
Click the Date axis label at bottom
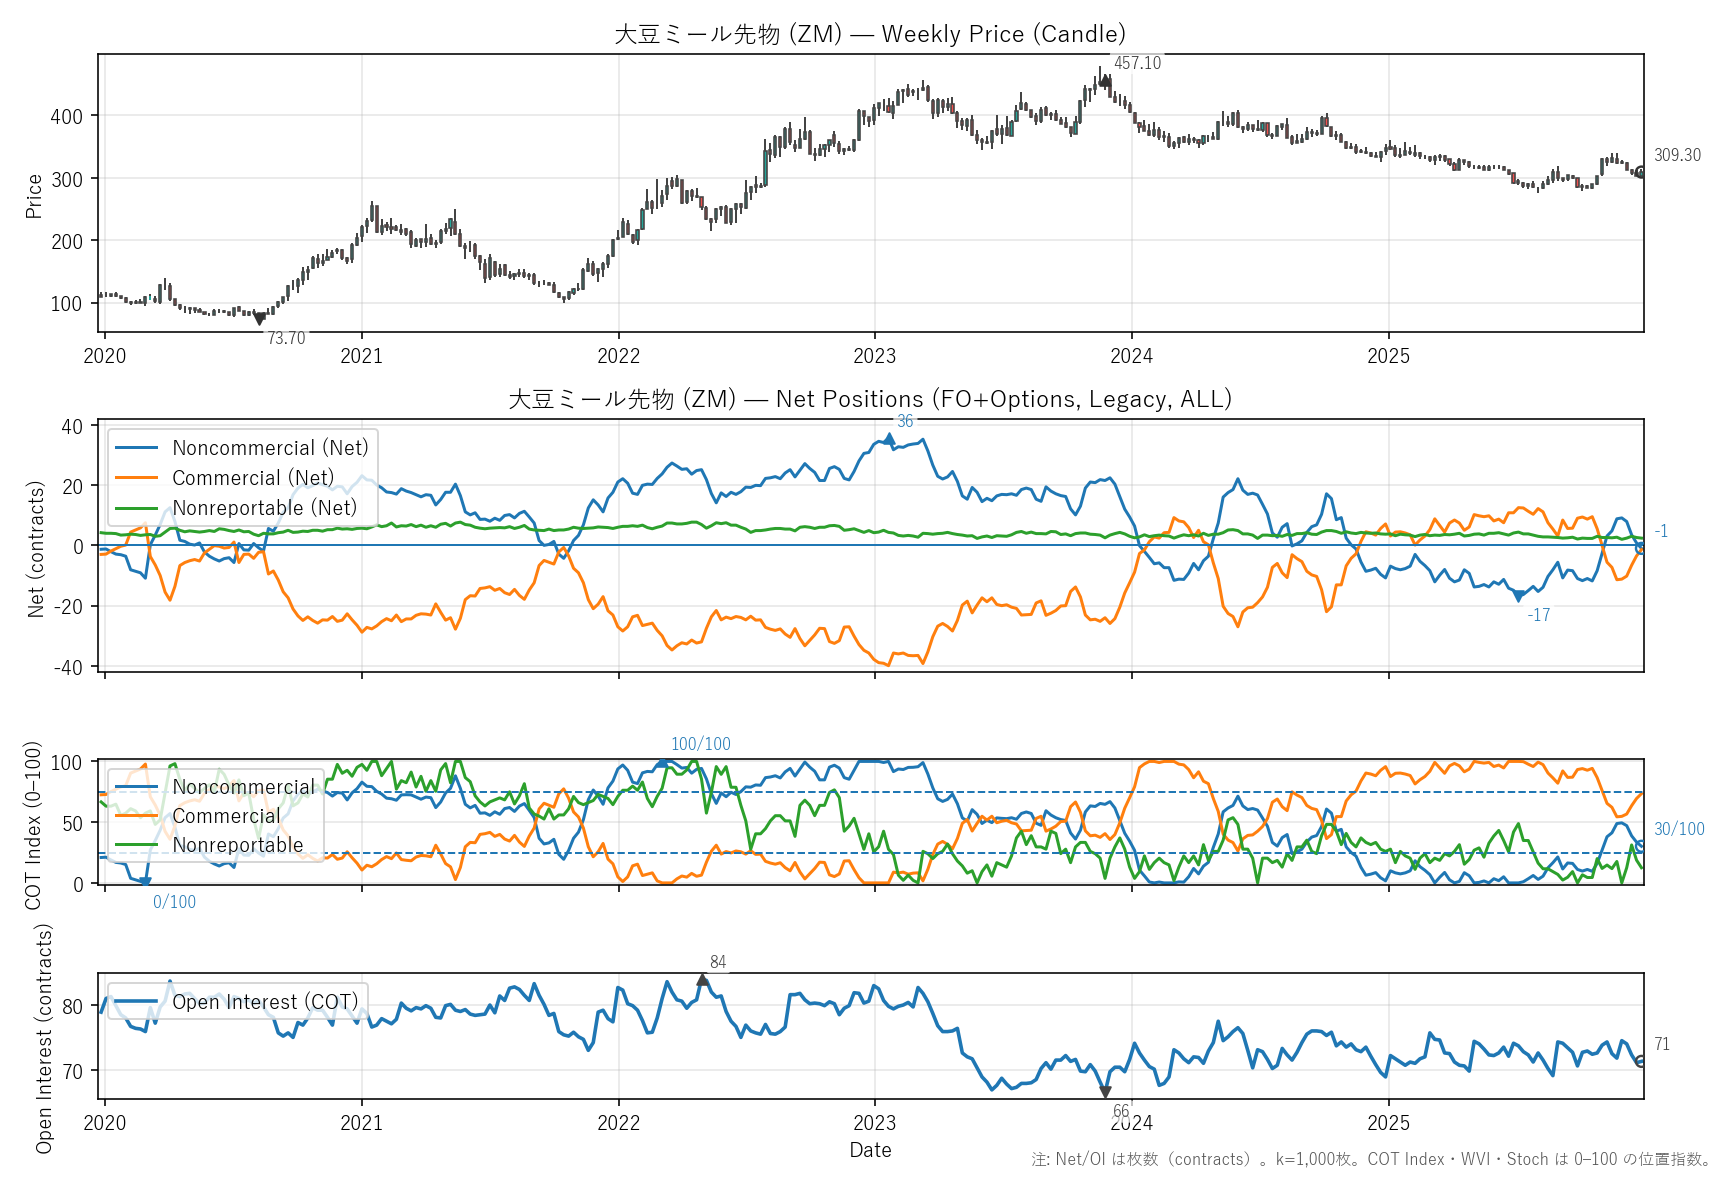click(x=870, y=1150)
